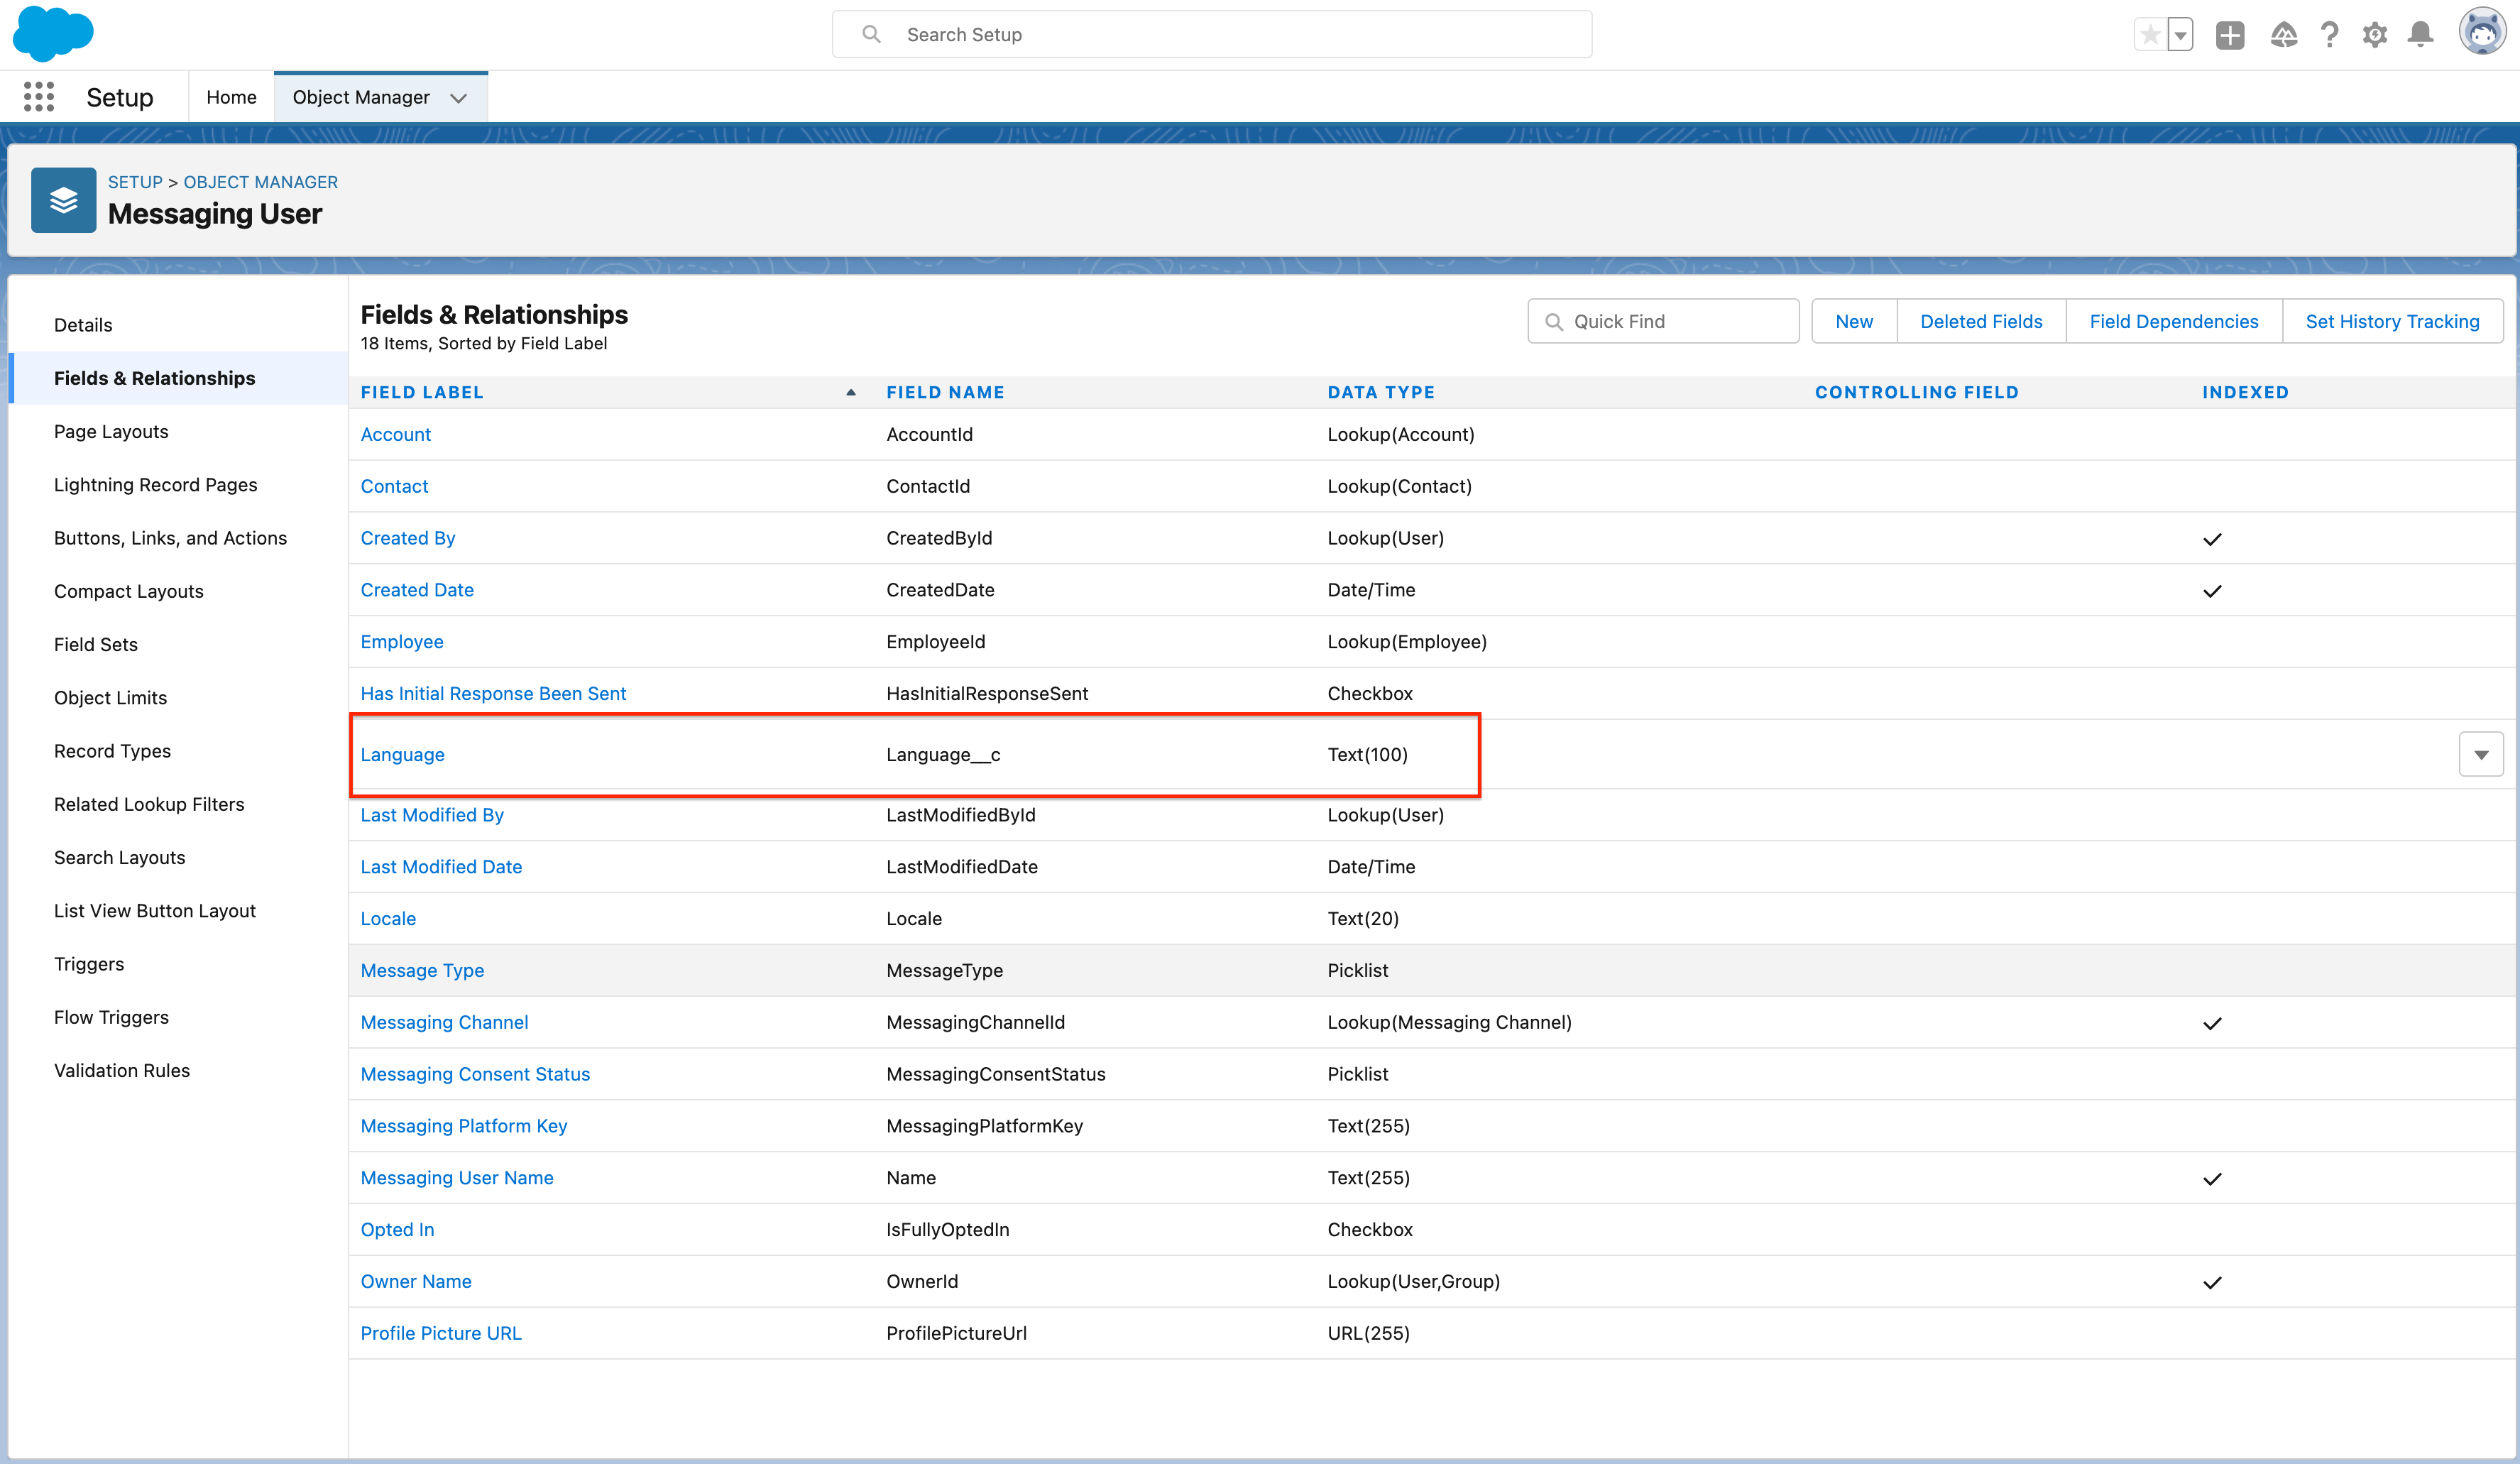Open the Trailhead guidance icon
The width and height of the screenshot is (2520, 1464).
pos(2284,35)
